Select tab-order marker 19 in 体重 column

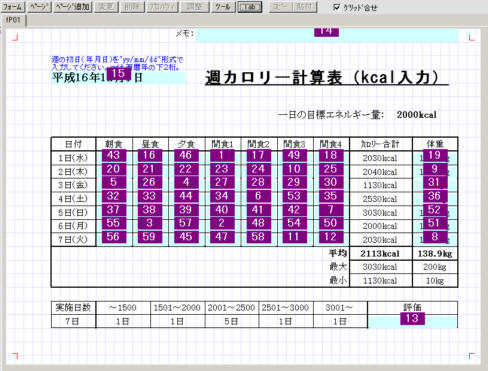point(435,155)
